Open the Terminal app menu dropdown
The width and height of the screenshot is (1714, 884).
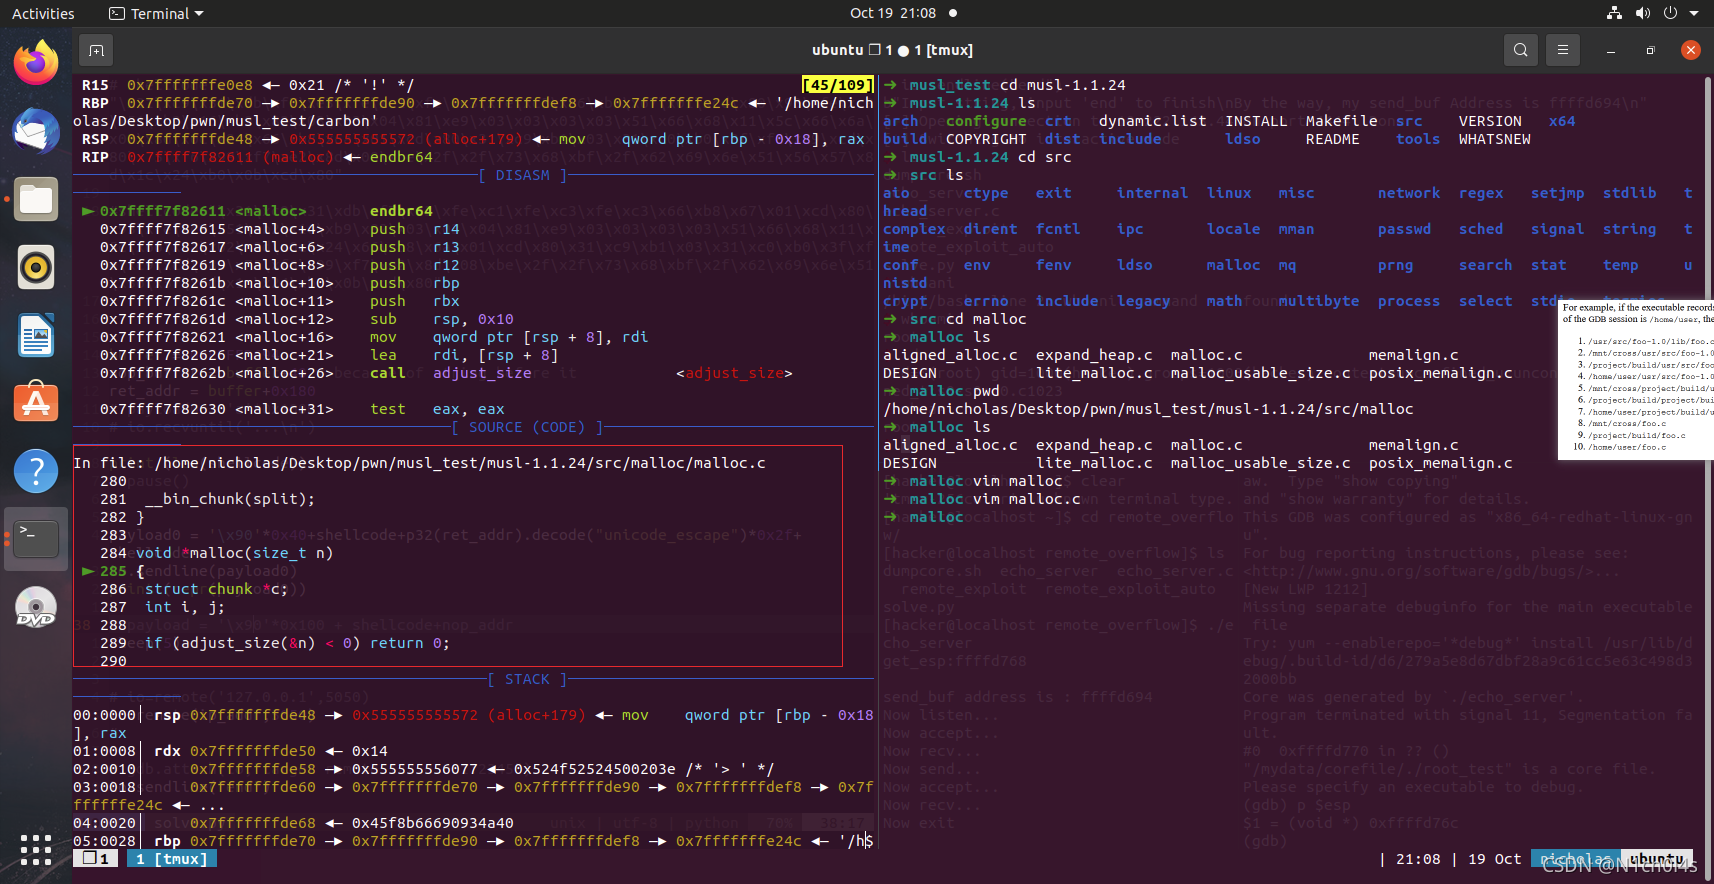tap(156, 13)
